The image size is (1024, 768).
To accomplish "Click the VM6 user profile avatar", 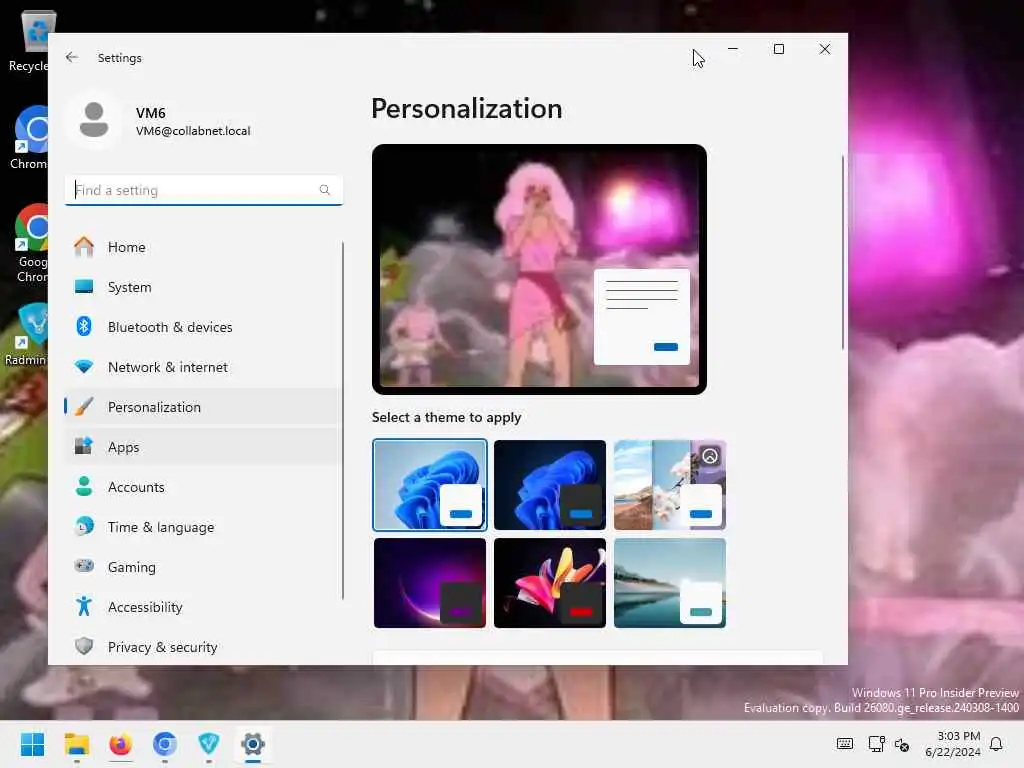I will point(94,120).
